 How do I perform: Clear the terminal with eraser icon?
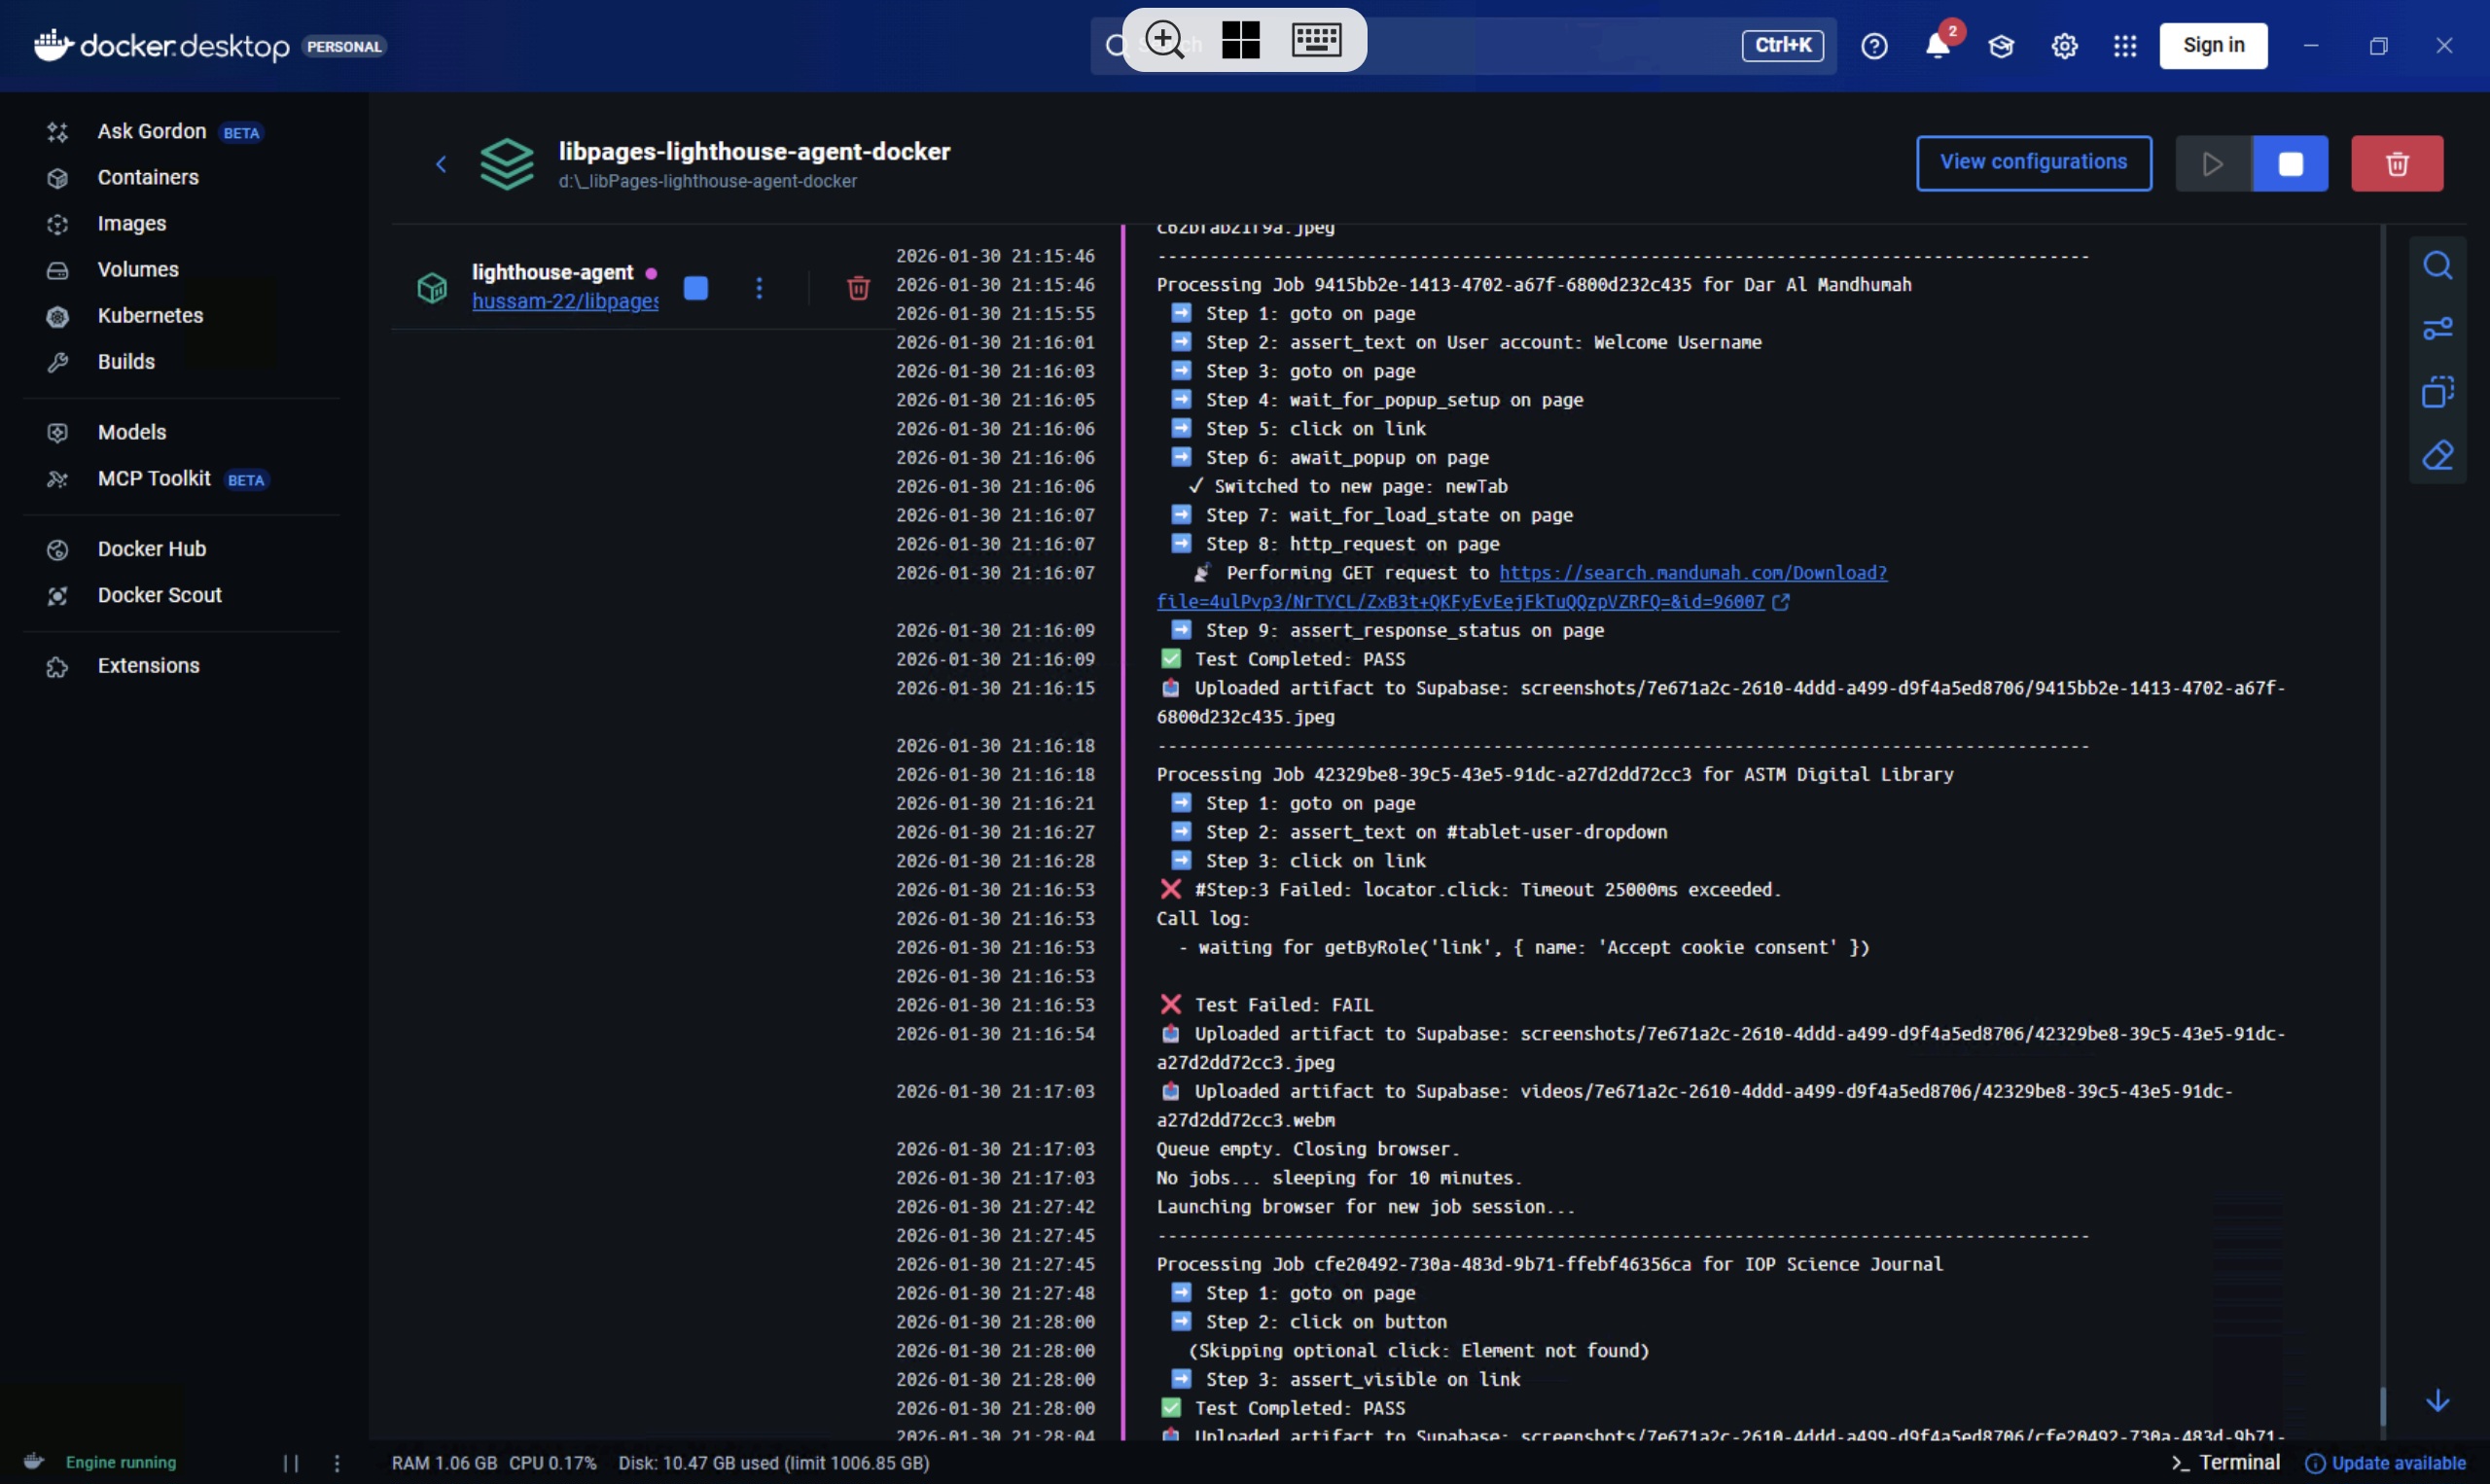point(2437,456)
